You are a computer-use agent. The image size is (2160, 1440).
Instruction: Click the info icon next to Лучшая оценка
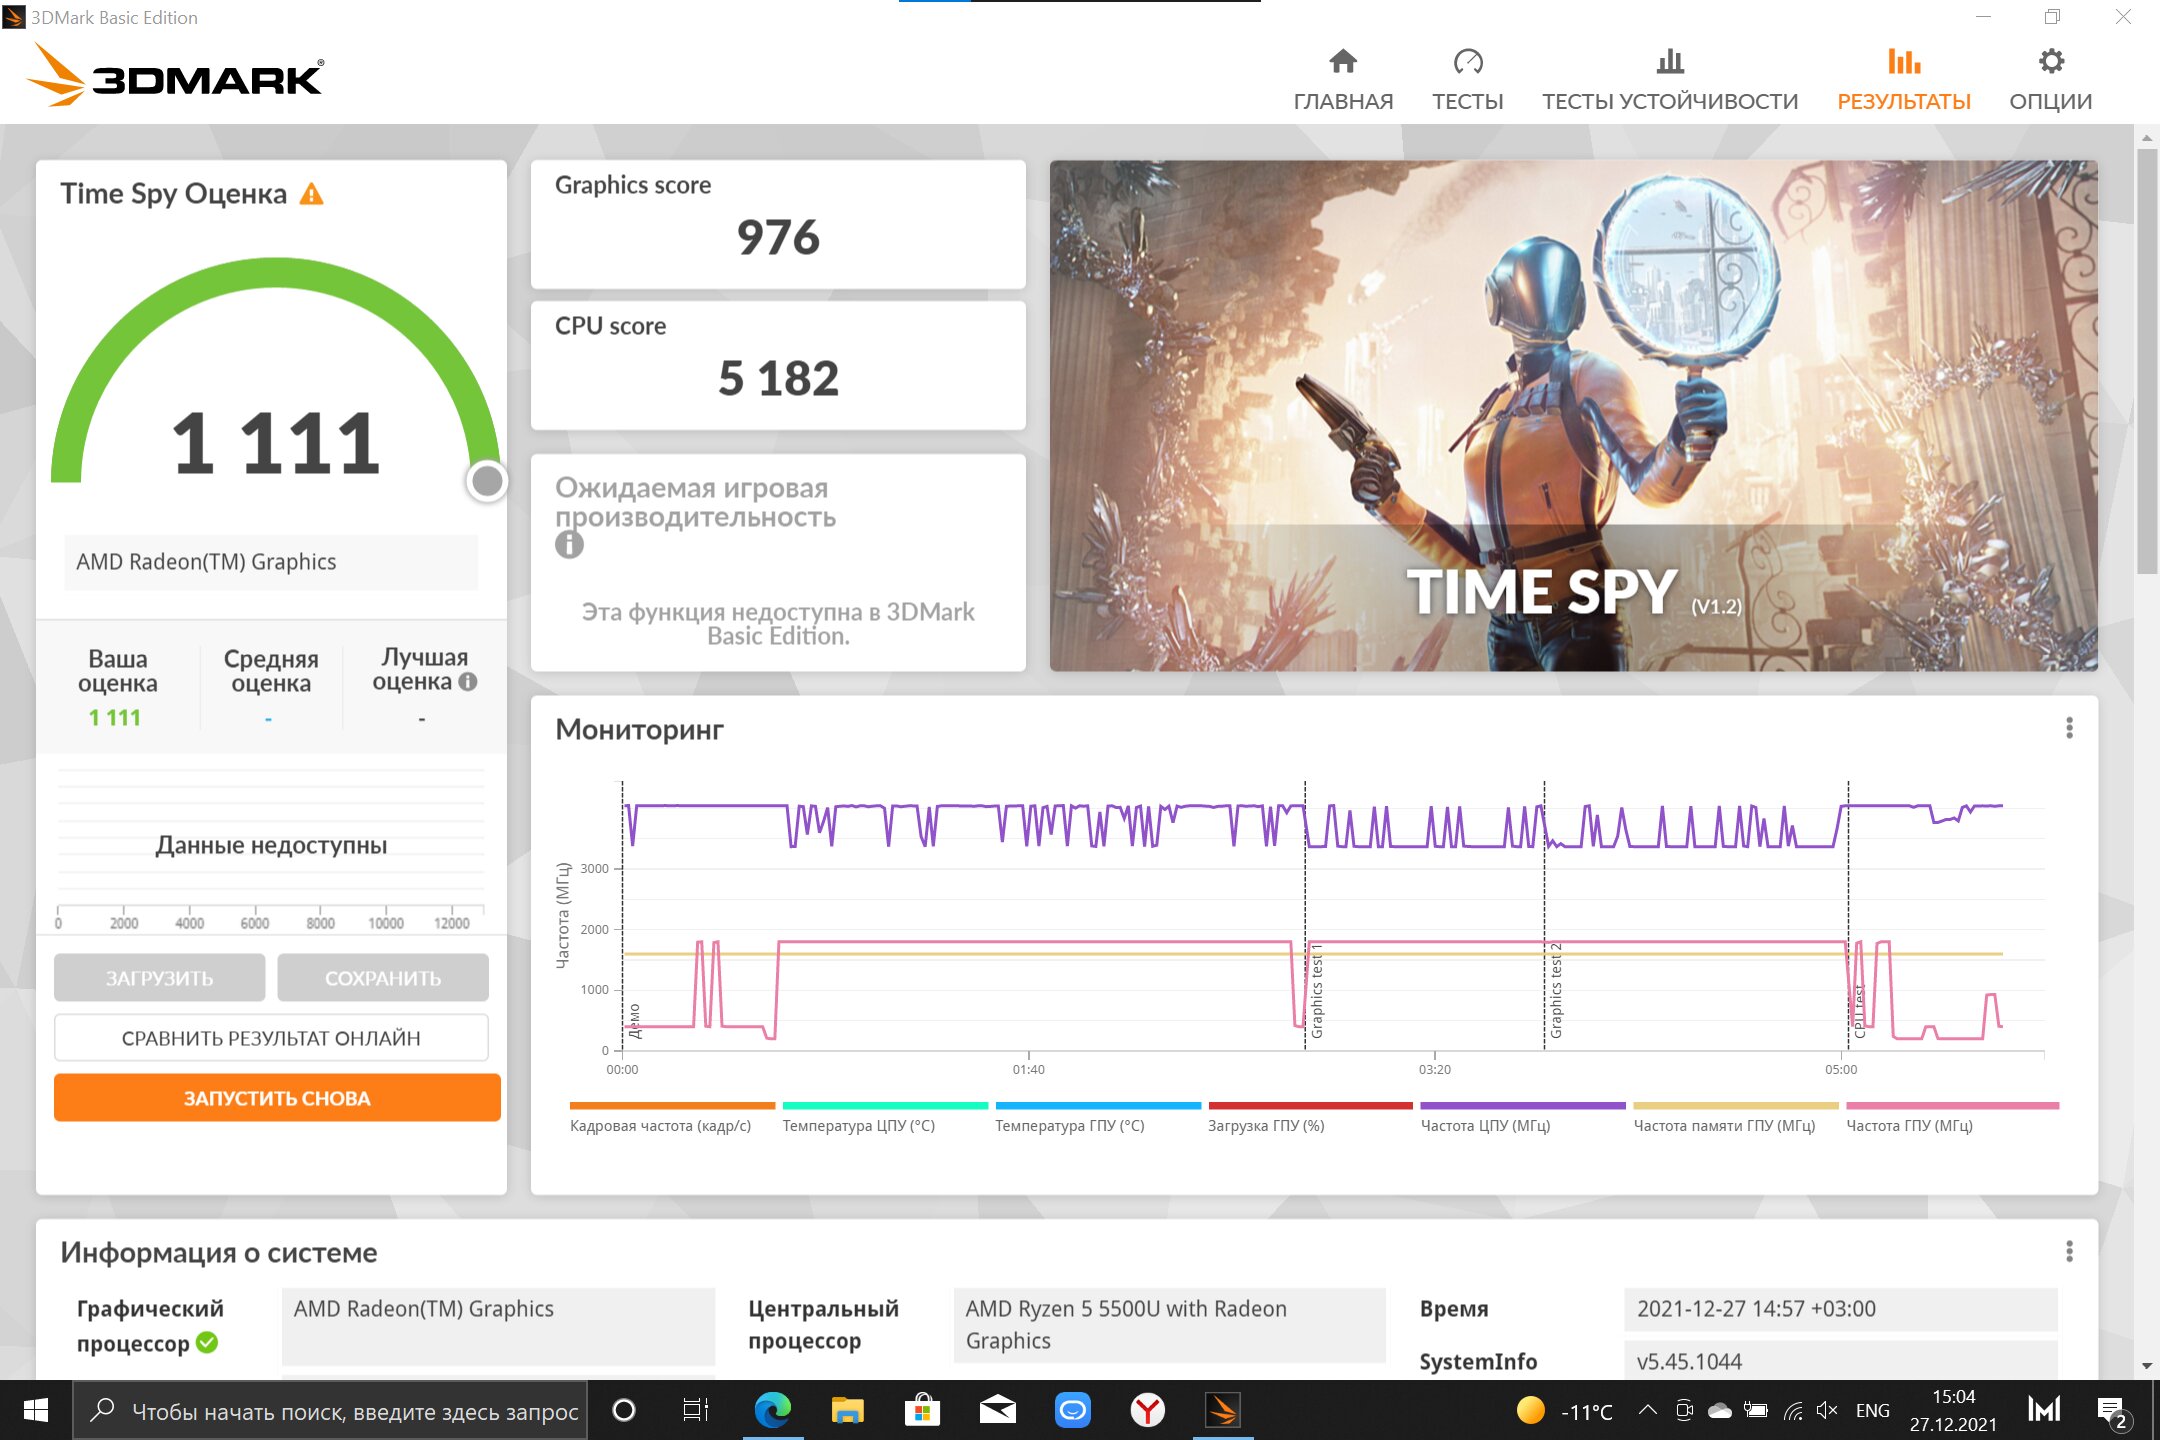pos(468,682)
